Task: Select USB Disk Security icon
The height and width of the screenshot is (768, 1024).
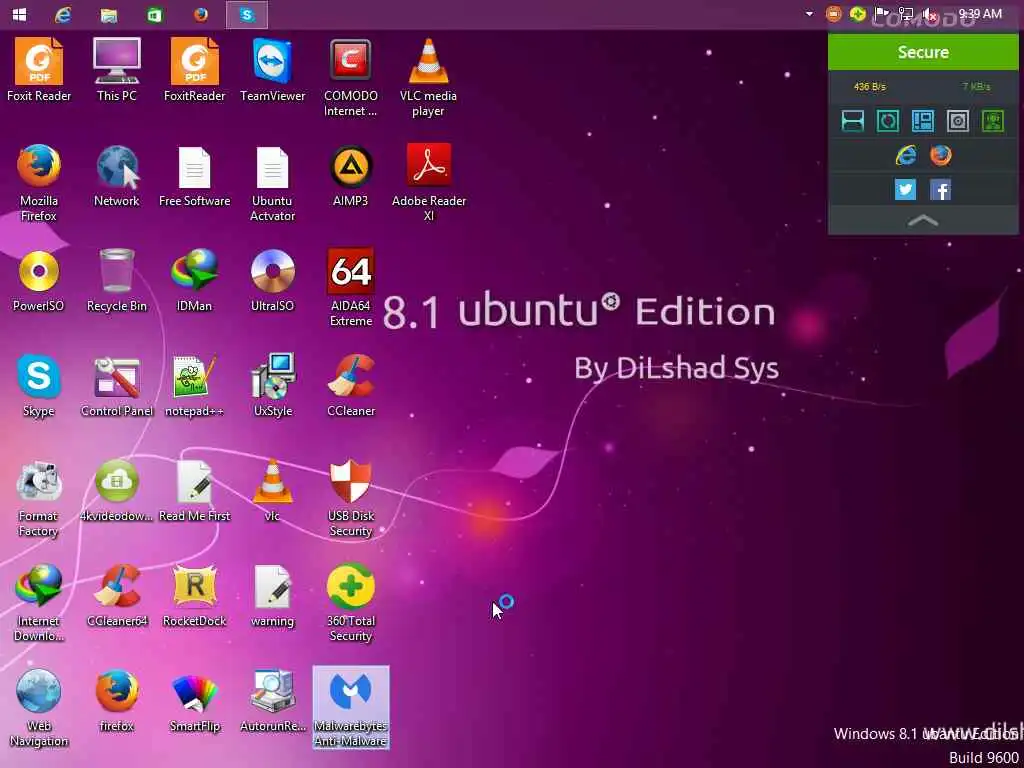Action: pos(351,499)
